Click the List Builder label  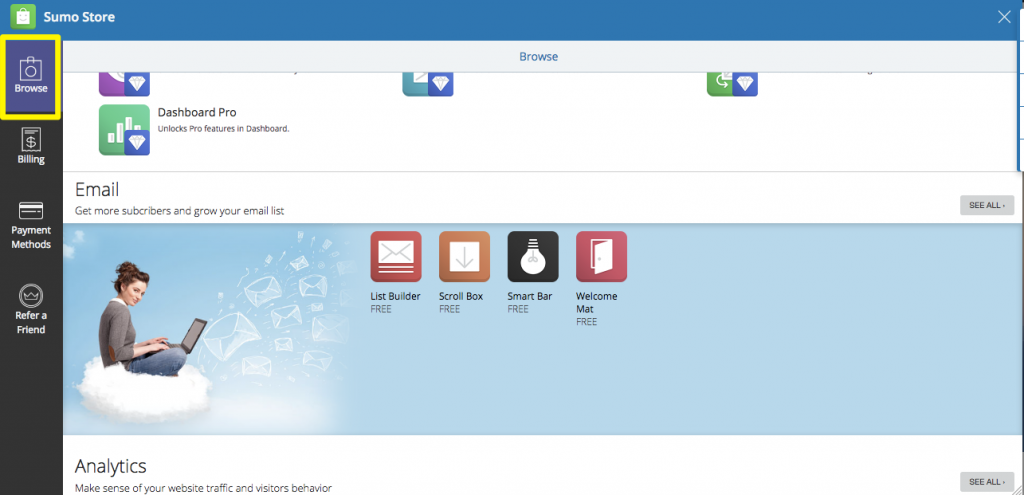pos(395,296)
